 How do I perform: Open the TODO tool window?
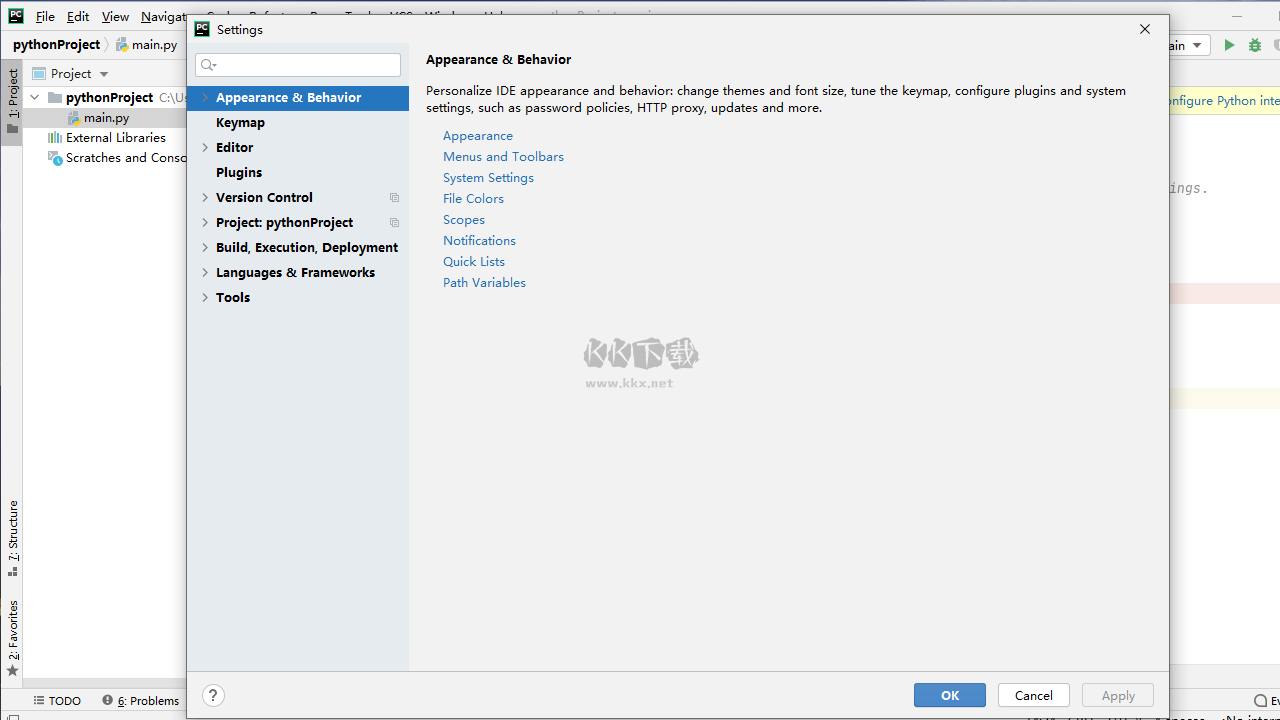(57, 701)
